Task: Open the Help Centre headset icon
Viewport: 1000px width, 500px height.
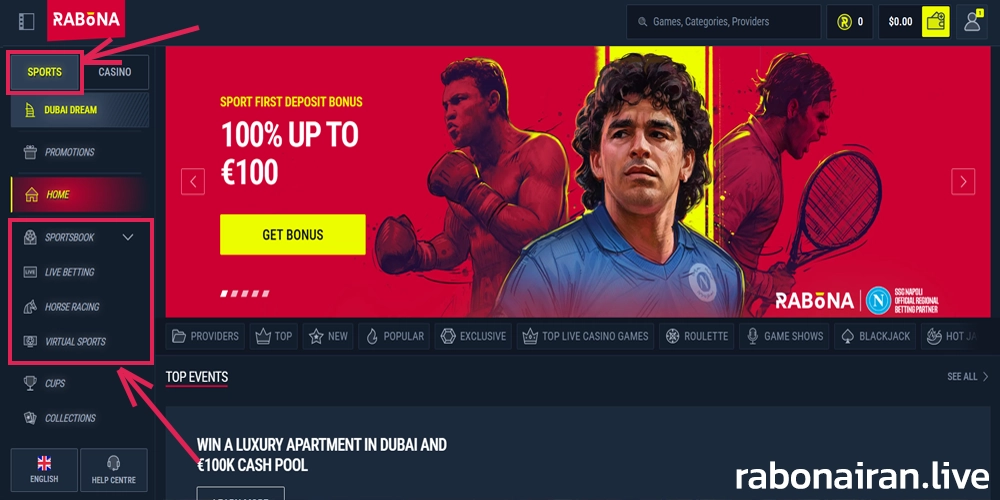Action: pos(114,463)
